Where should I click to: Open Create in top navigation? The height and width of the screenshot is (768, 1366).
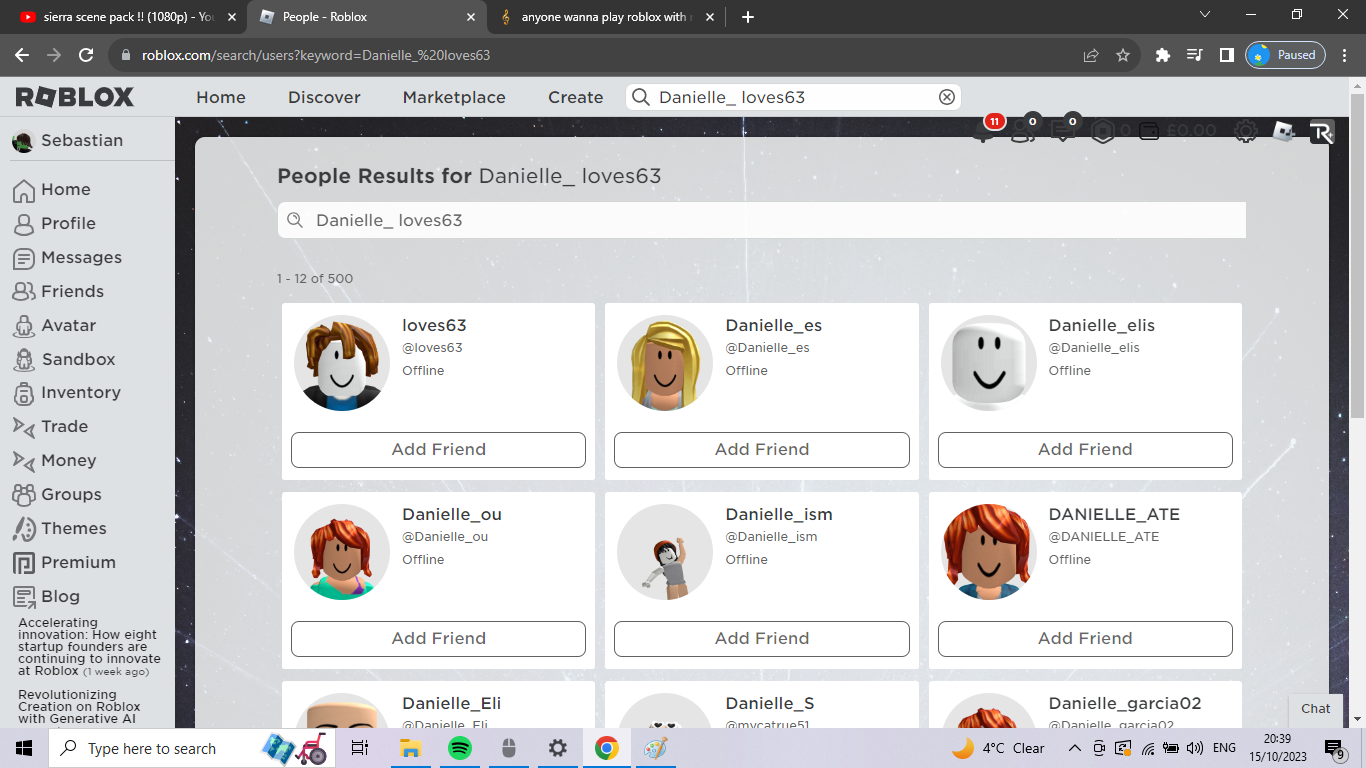575,97
